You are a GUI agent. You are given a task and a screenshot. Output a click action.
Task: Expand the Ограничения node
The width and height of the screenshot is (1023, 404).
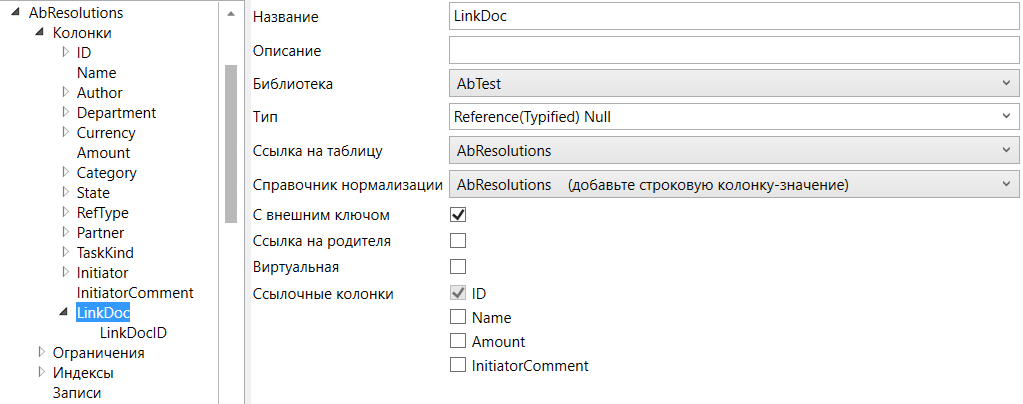tap(41, 352)
